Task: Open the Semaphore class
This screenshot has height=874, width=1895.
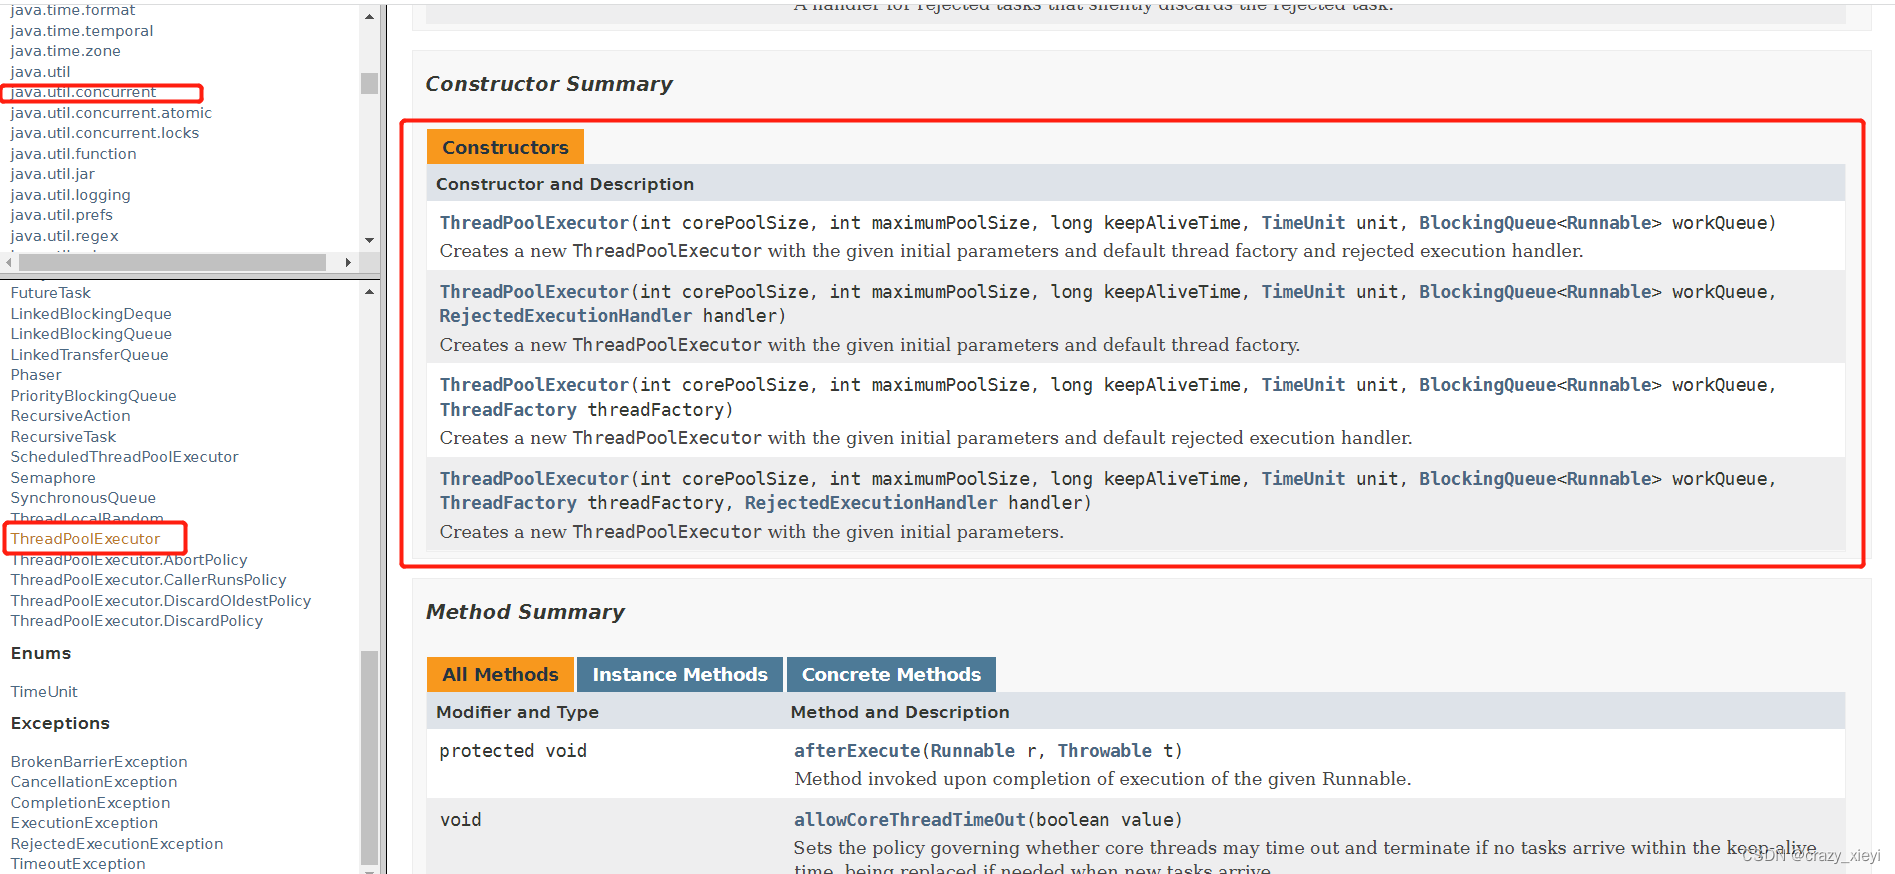Action: 53,478
